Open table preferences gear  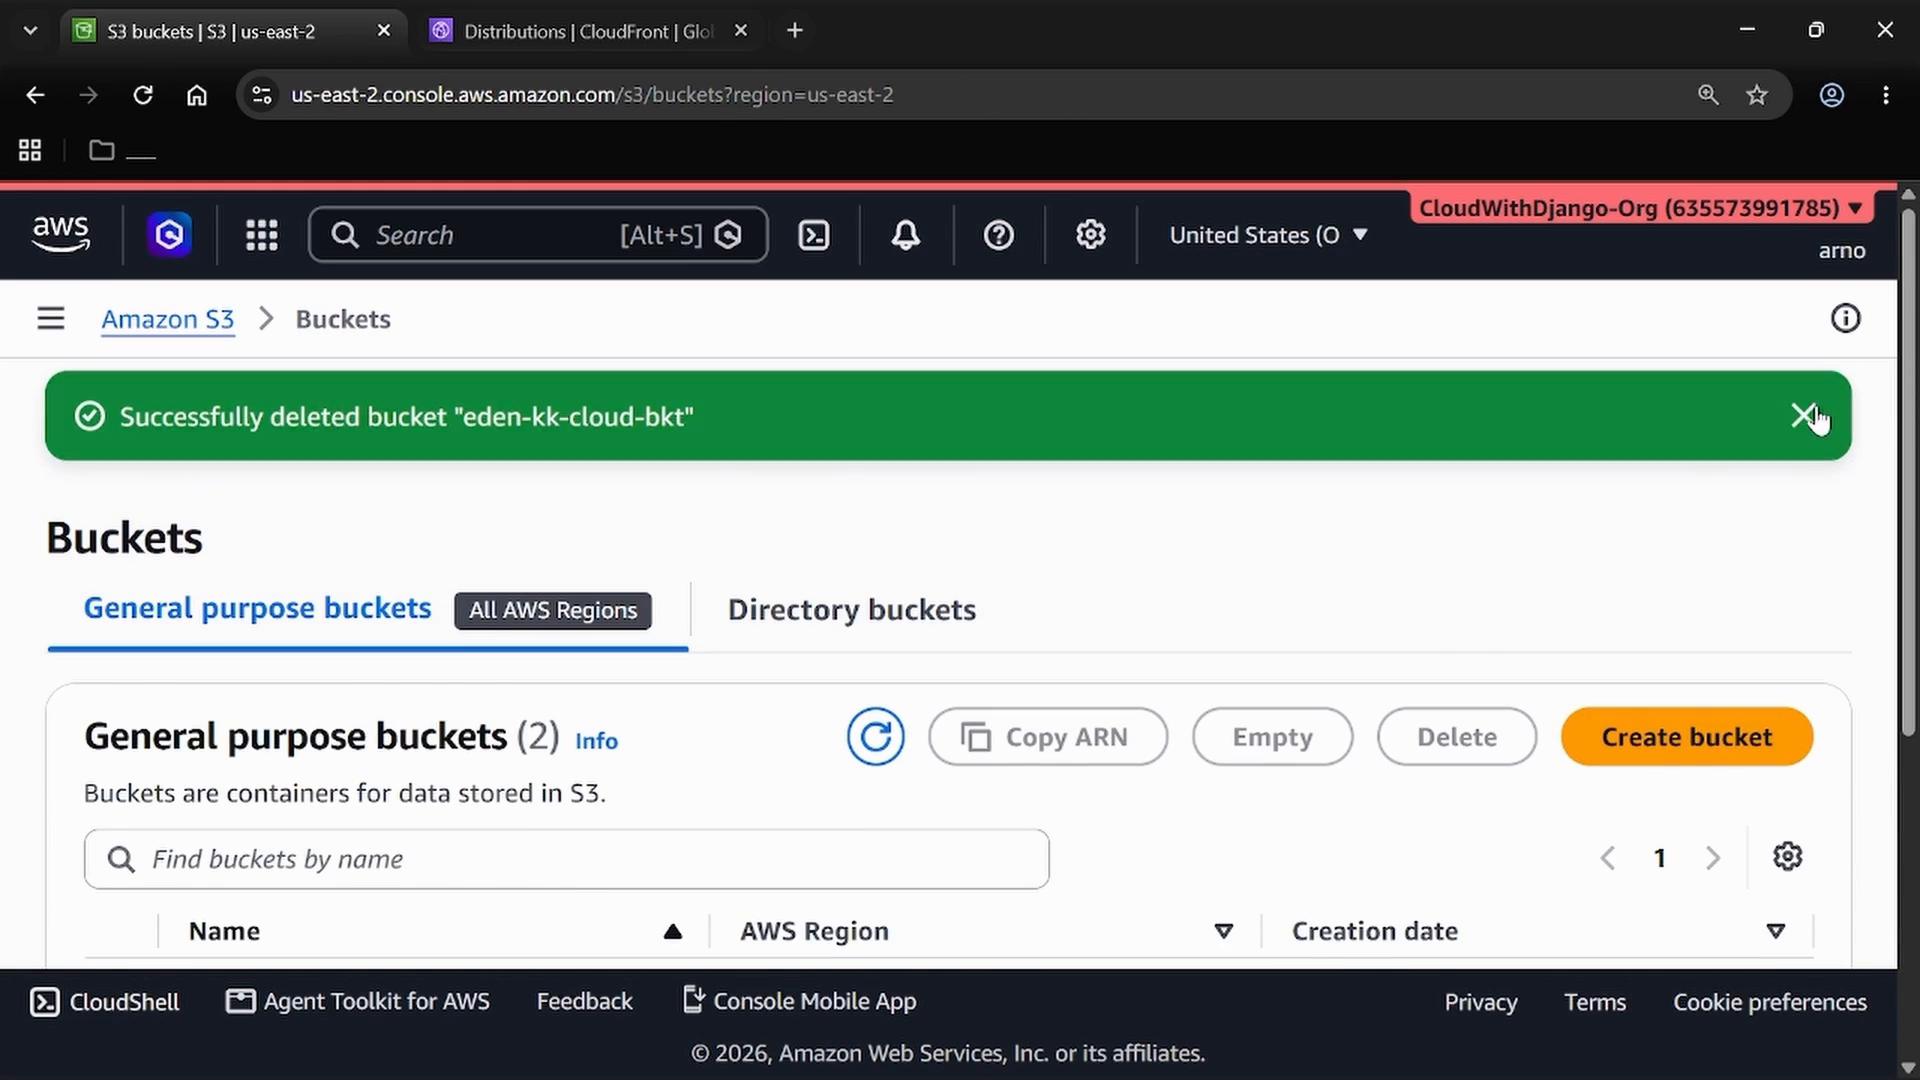[x=1788, y=857]
